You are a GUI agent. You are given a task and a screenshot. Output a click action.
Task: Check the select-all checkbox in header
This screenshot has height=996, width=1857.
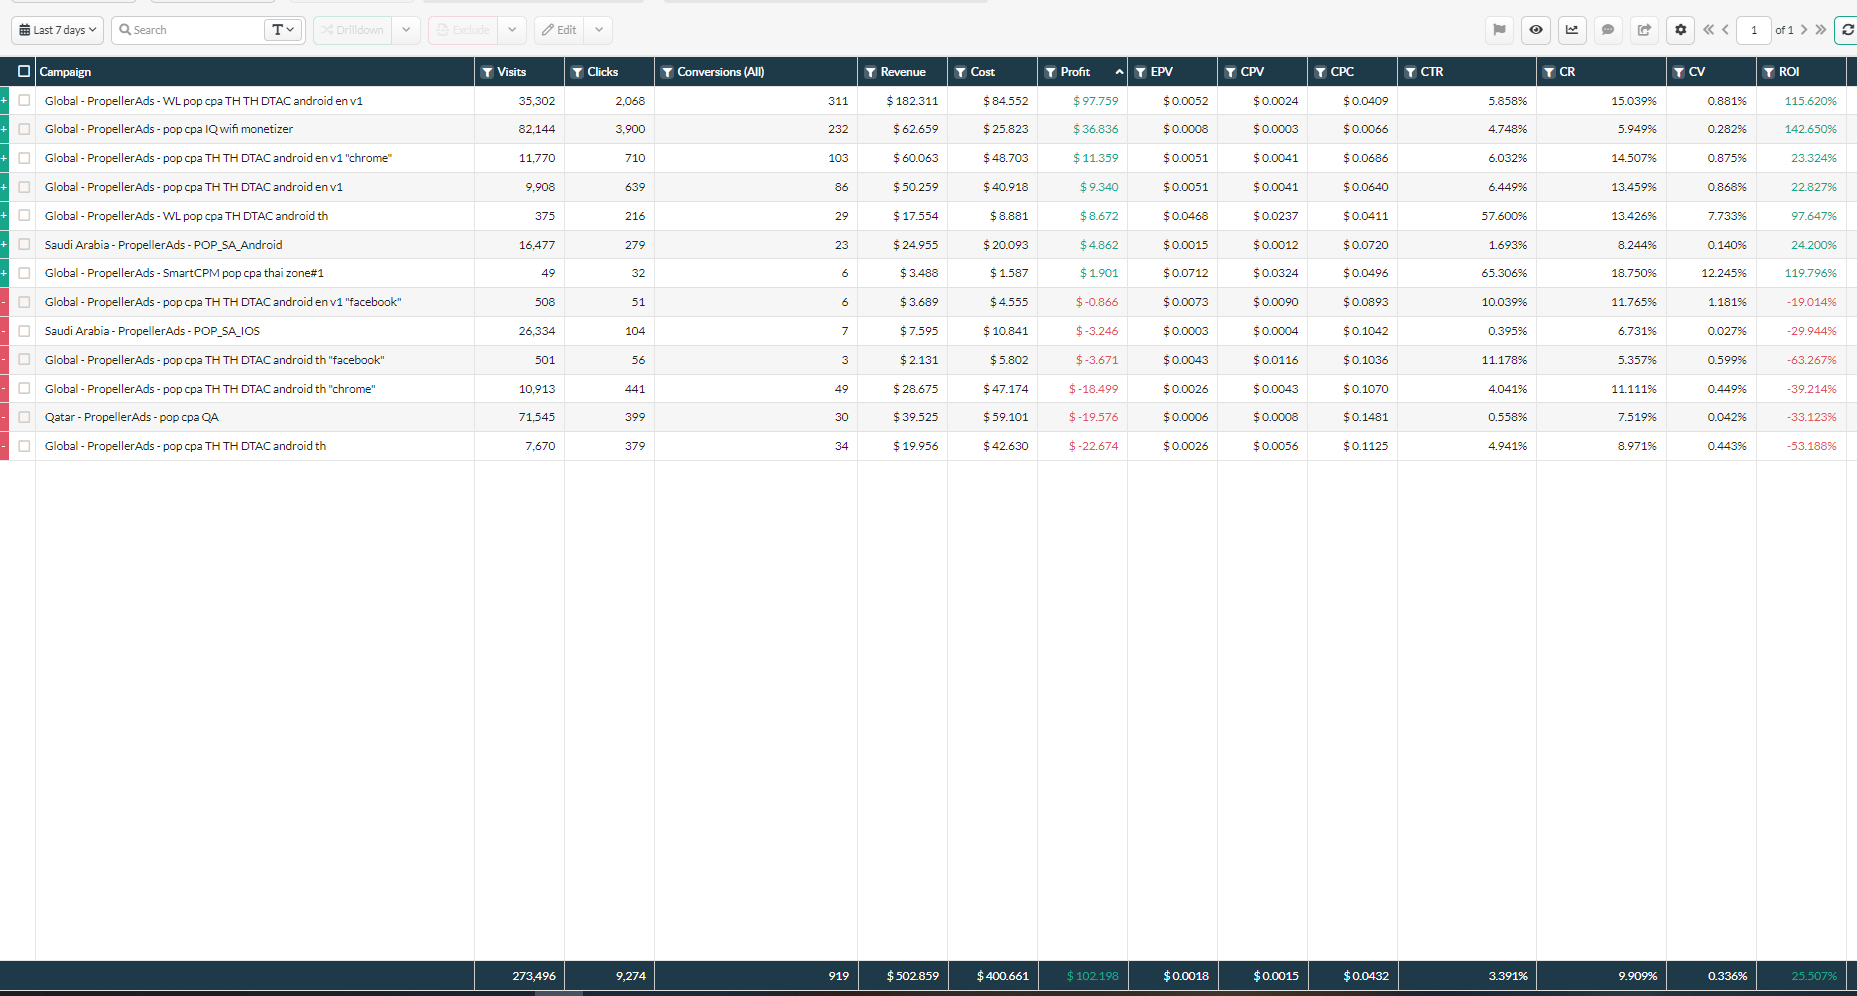pyautogui.click(x=24, y=72)
